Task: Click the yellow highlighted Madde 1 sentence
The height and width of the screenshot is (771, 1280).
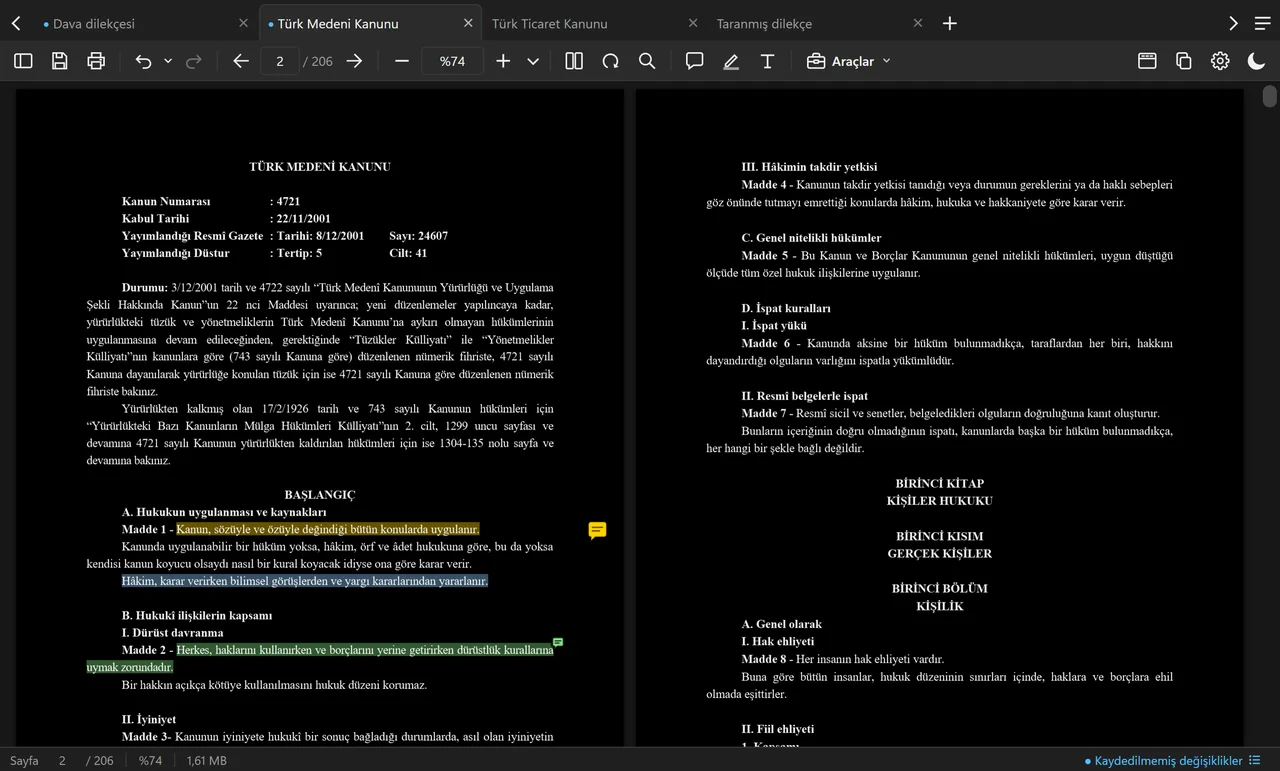Action: click(328, 529)
